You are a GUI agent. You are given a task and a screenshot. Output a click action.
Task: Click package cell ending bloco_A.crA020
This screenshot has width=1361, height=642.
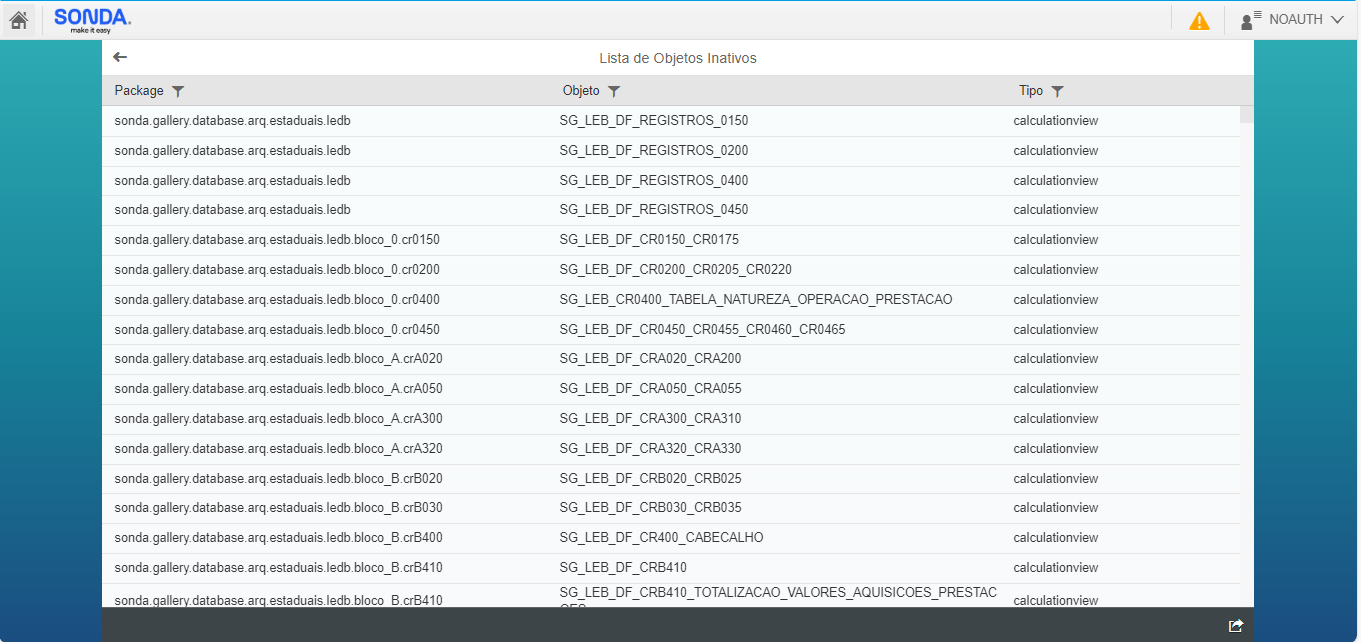tap(278, 359)
